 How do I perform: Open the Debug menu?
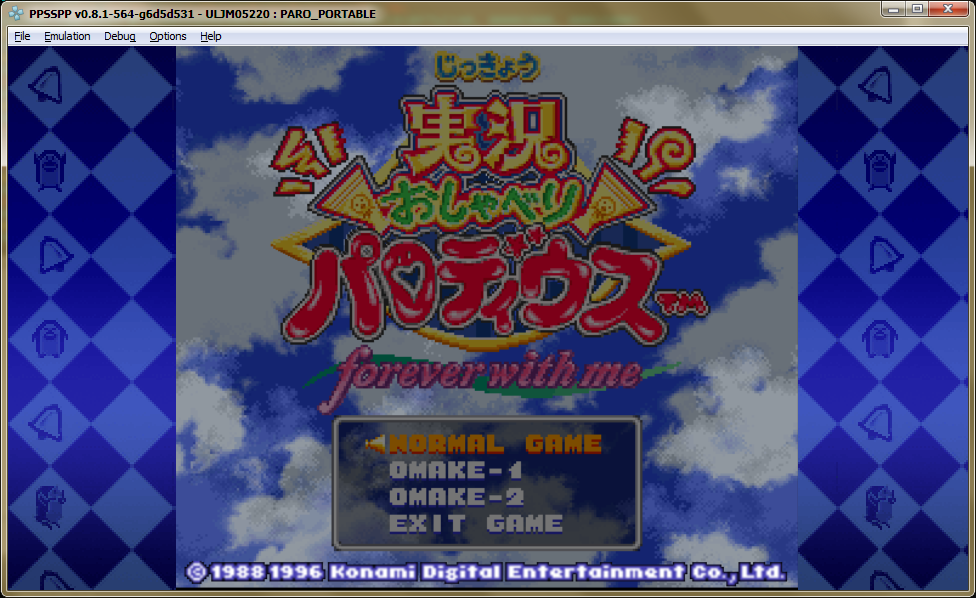click(119, 36)
